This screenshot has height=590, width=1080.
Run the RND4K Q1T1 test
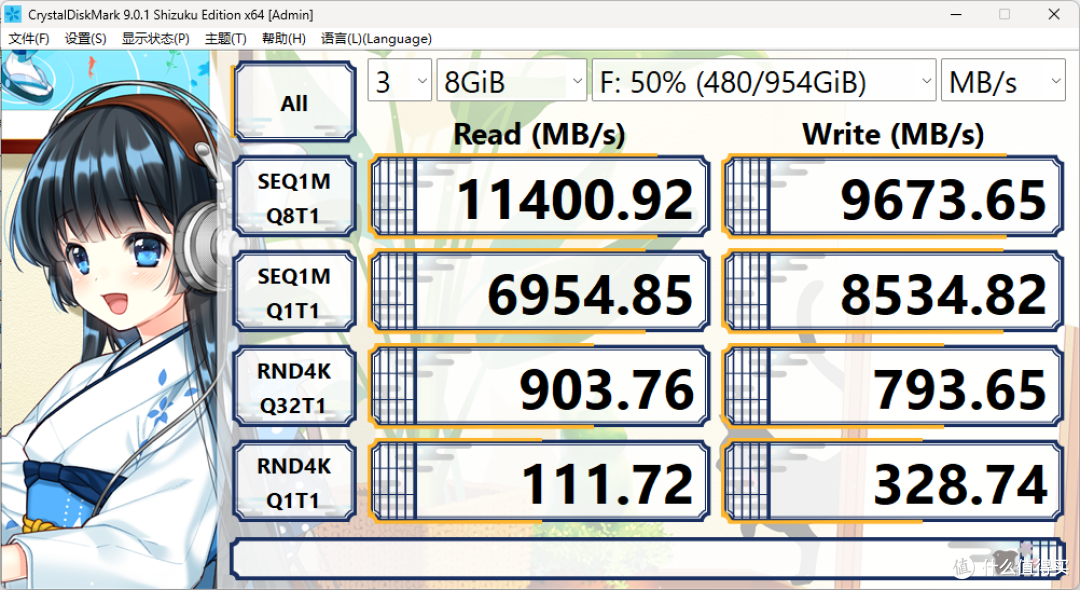coord(294,483)
